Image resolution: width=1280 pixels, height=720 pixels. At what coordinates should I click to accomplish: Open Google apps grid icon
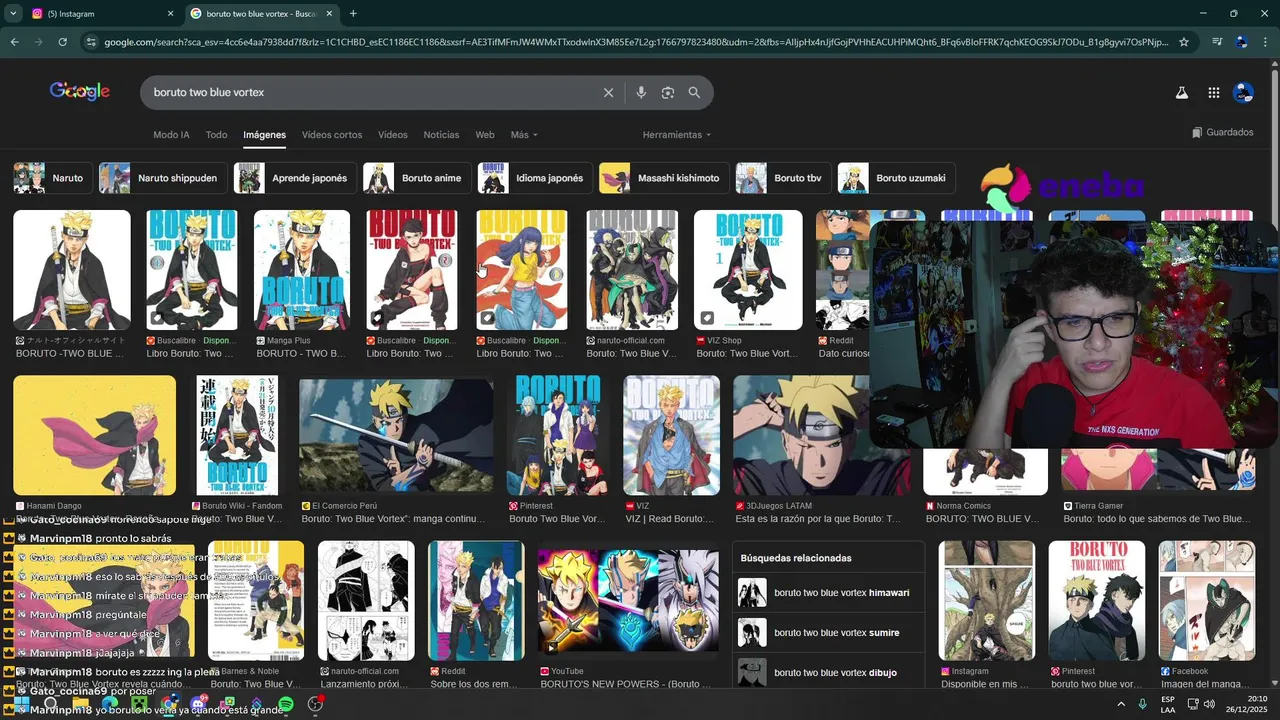point(1213,92)
